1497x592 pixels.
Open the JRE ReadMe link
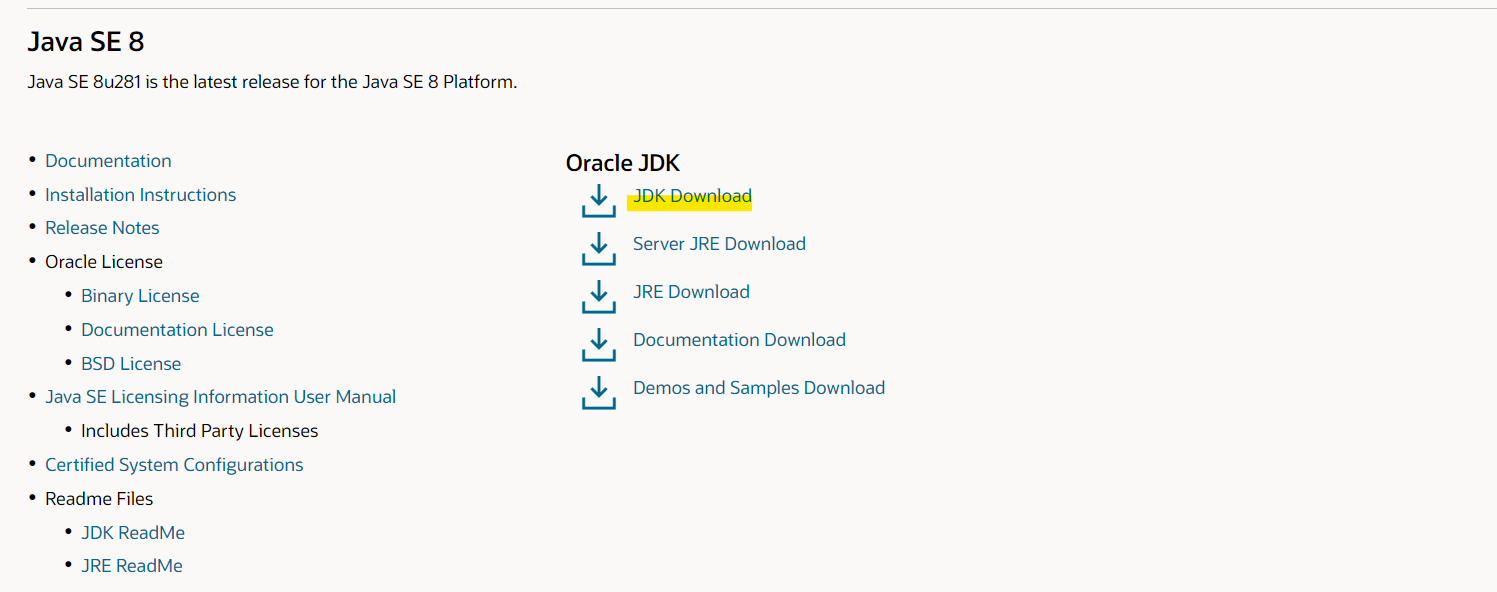132,566
